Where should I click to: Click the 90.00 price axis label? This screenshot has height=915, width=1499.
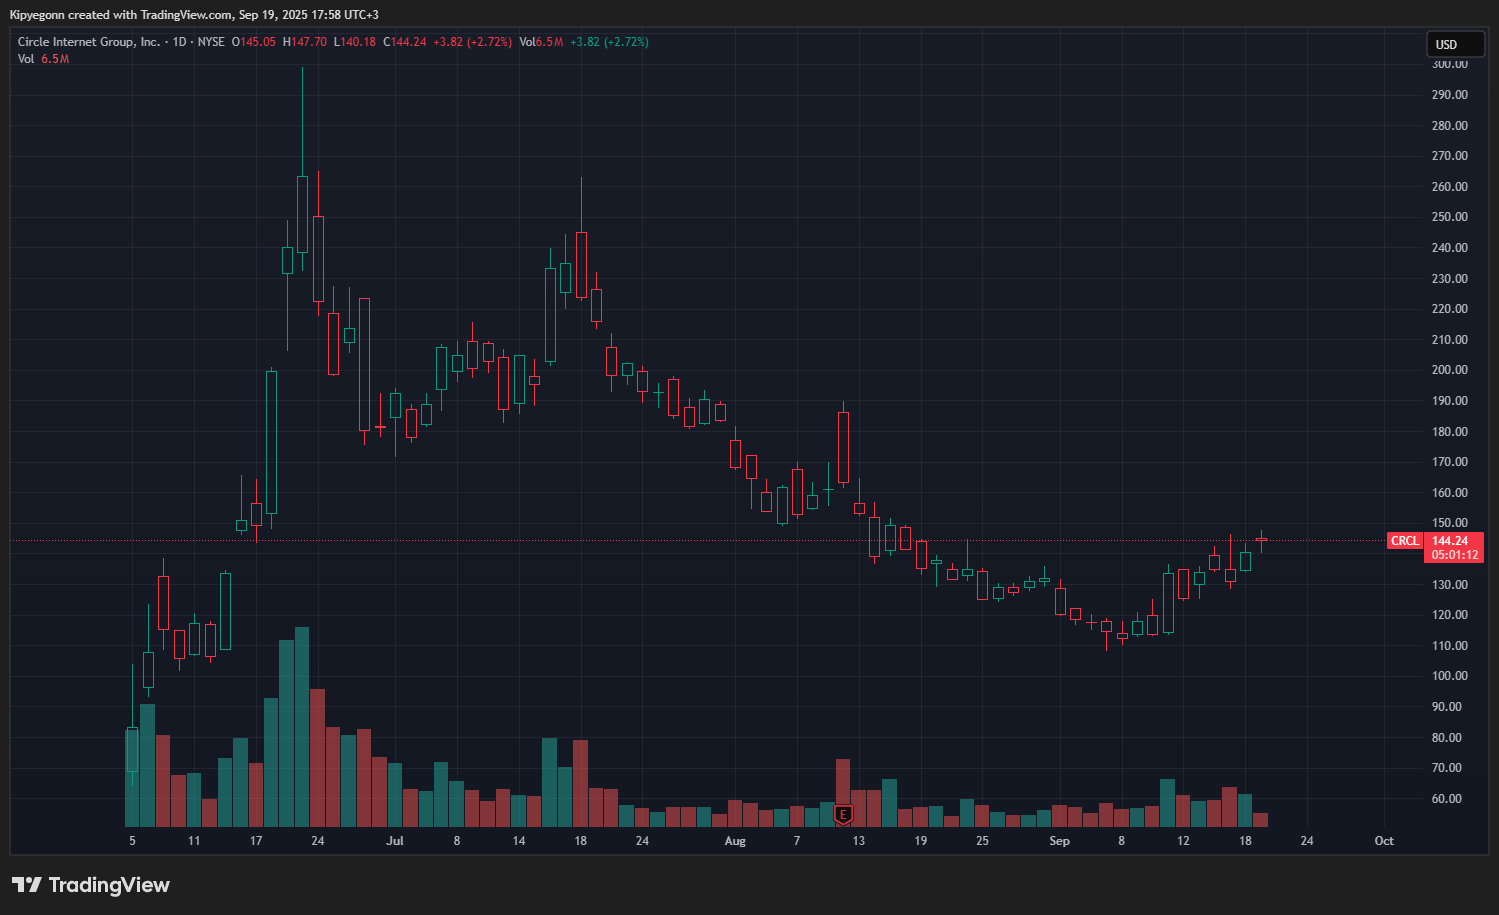(x=1447, y=707)
